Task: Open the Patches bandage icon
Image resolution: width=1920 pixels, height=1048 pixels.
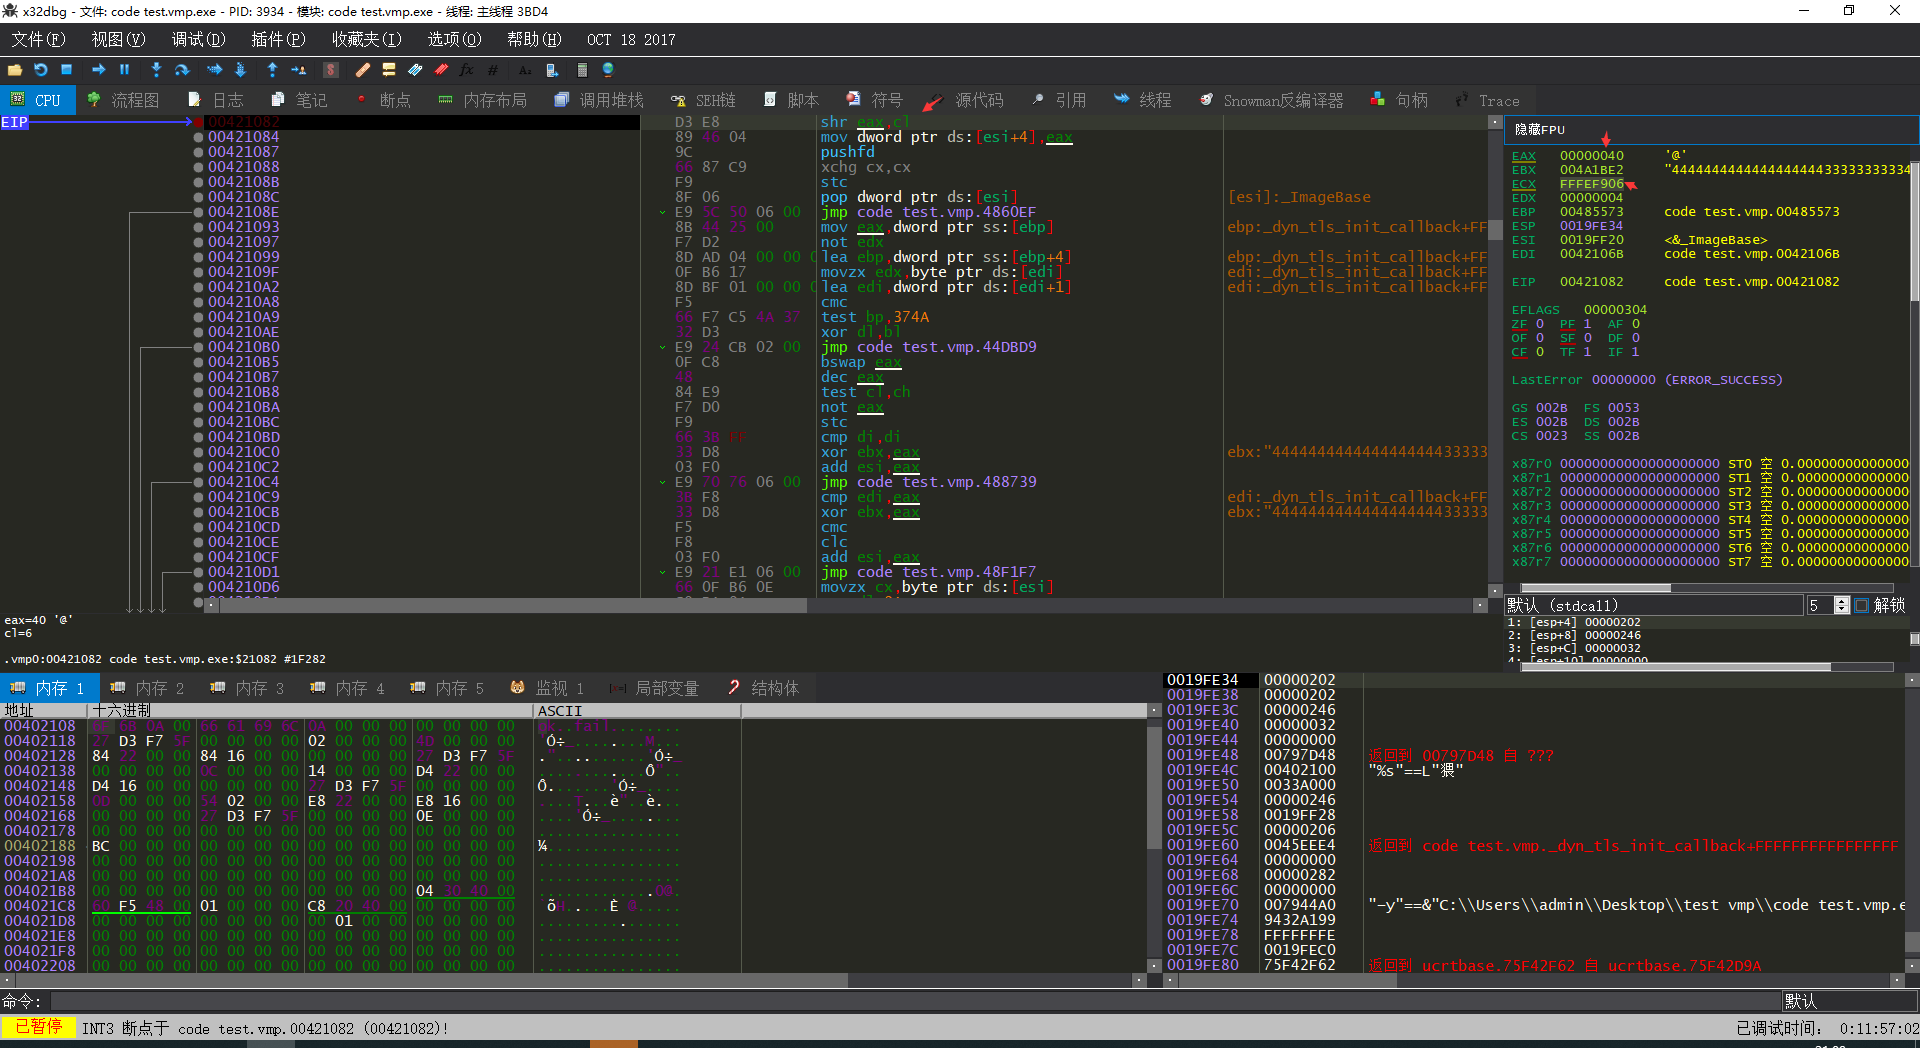Action: [363, 70]
